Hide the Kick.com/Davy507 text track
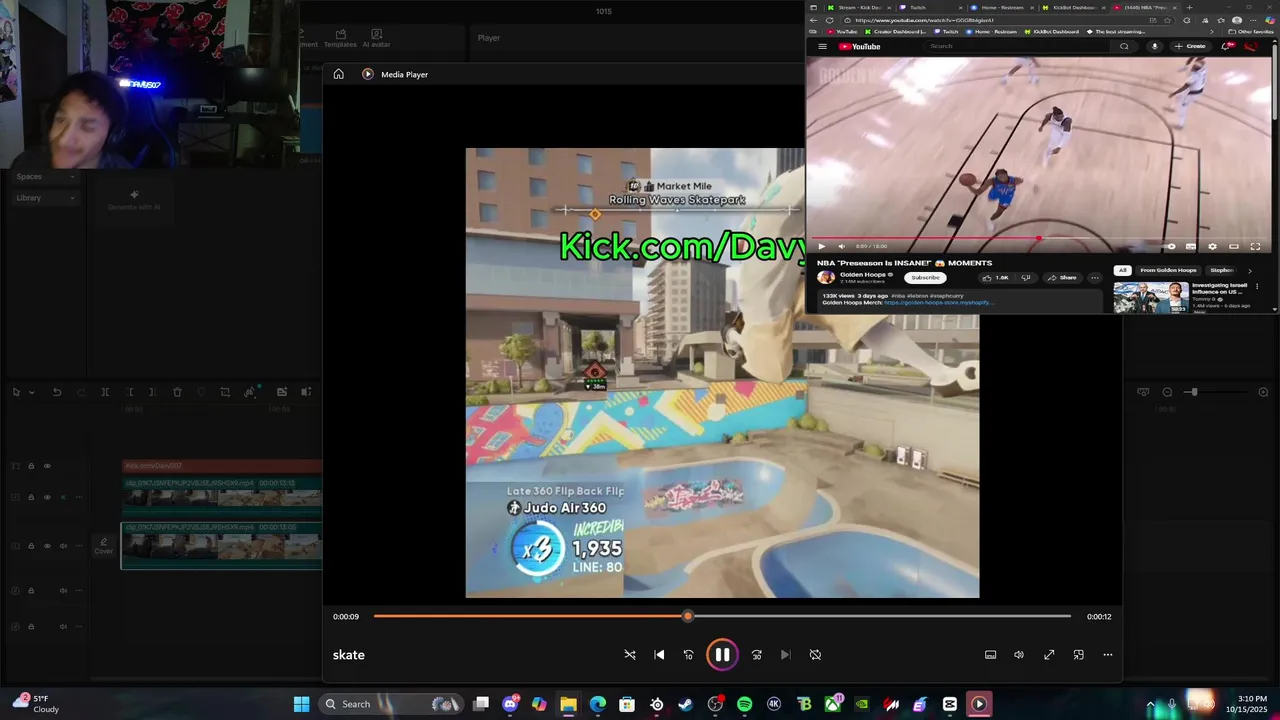This screenshot has width=1280, height=720. coord(47,466)
